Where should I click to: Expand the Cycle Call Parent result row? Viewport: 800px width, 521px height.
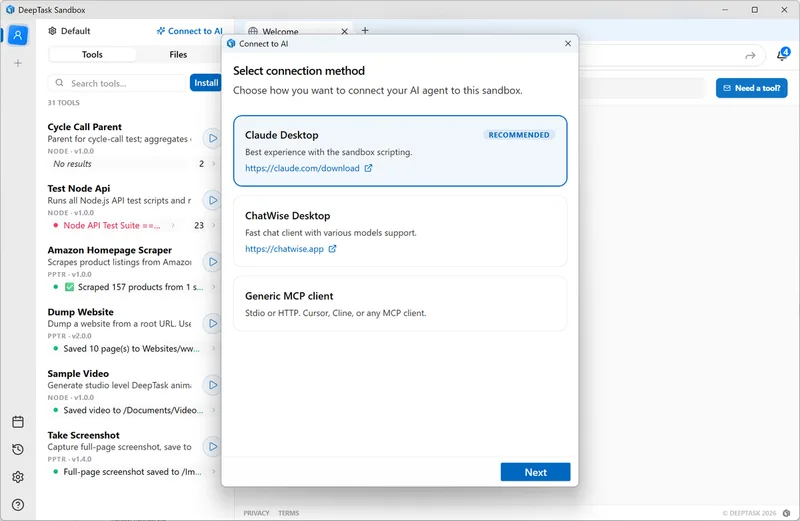click(x=213, y=164)
